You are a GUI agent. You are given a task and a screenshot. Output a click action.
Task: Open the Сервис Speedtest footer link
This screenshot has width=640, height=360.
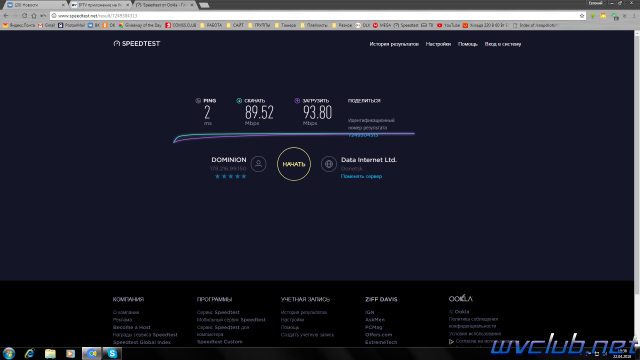point(218,312)
